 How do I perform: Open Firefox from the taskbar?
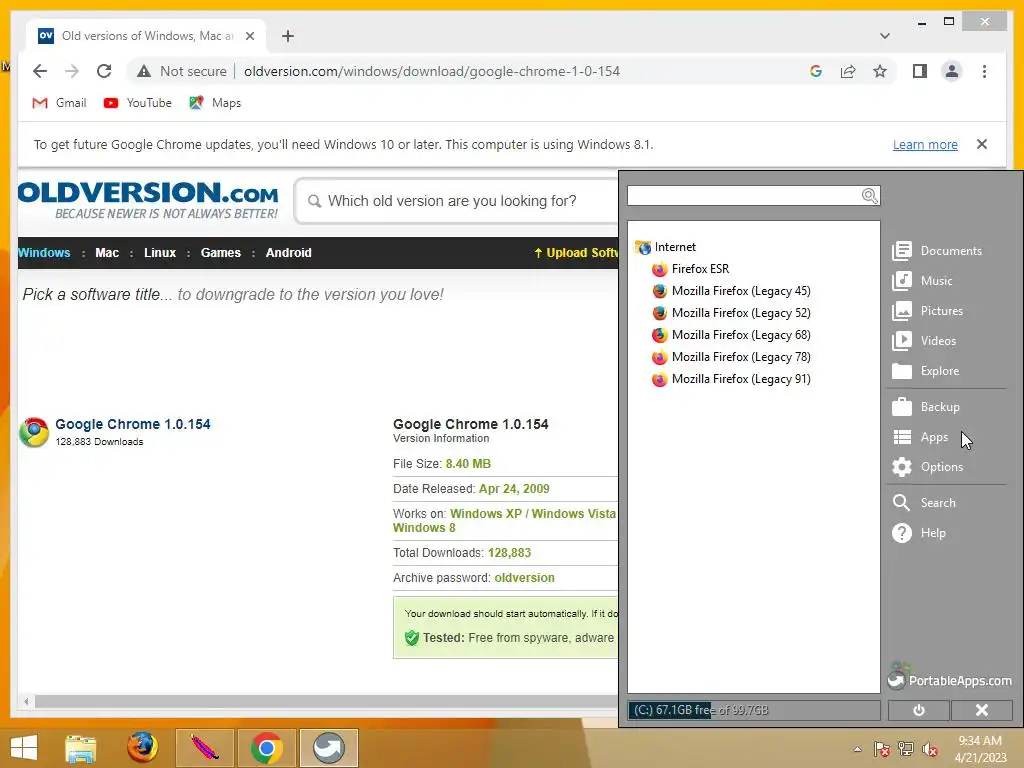click(142, 748)
